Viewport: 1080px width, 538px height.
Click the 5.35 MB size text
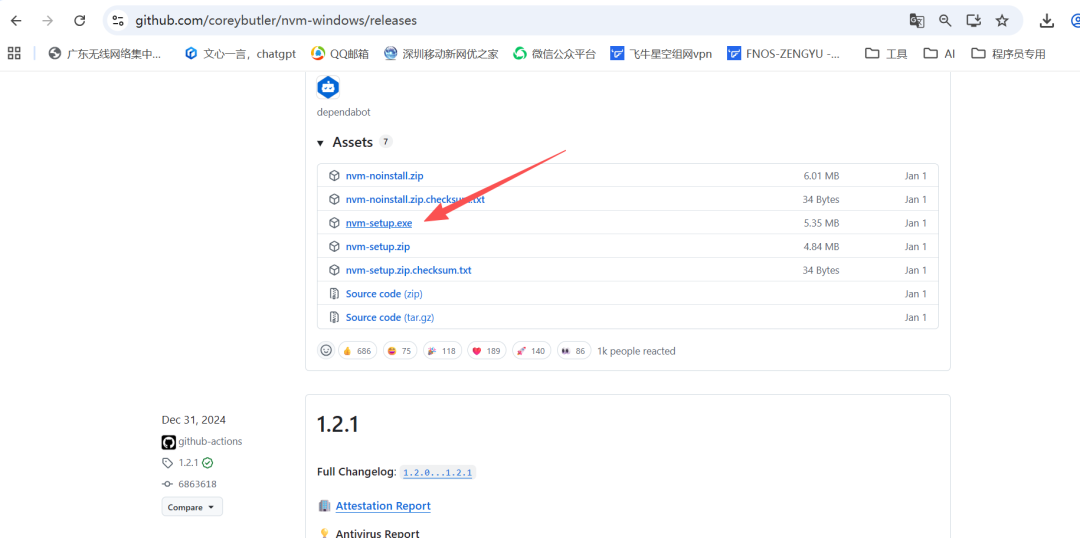[821, 223]
